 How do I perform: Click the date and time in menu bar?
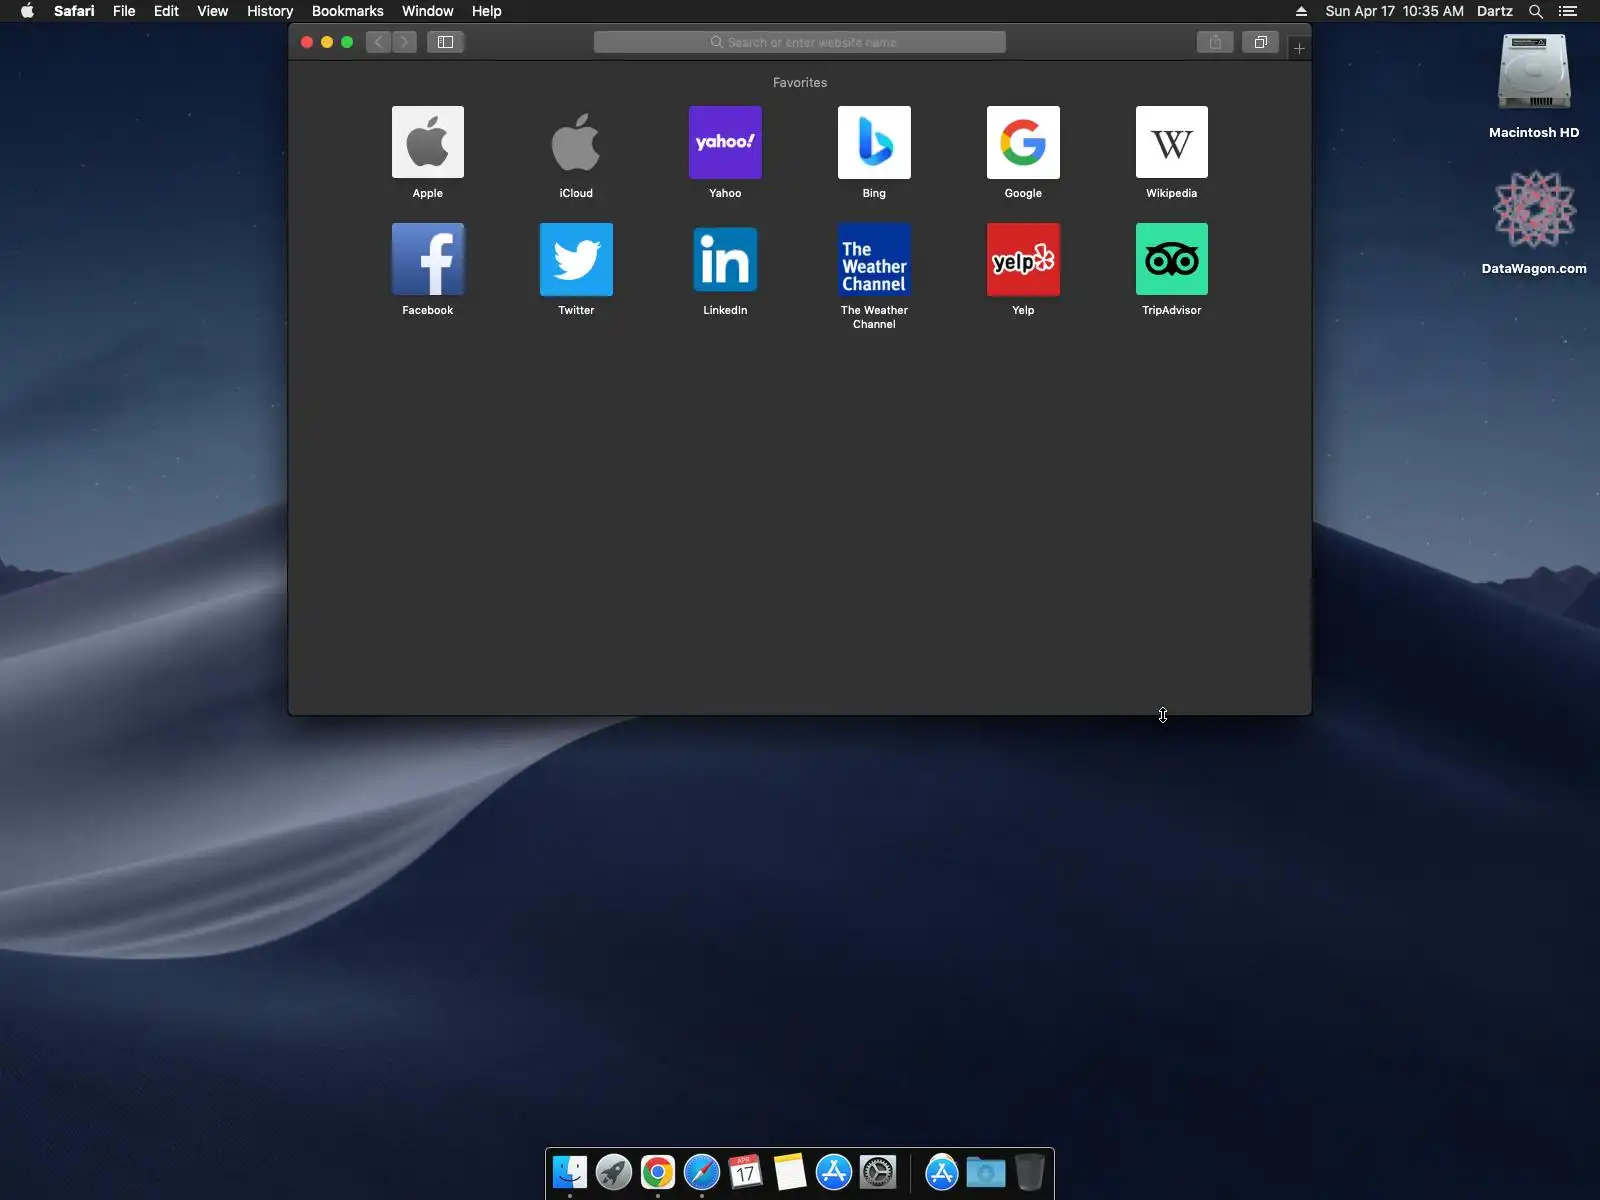click(1394, 11)
